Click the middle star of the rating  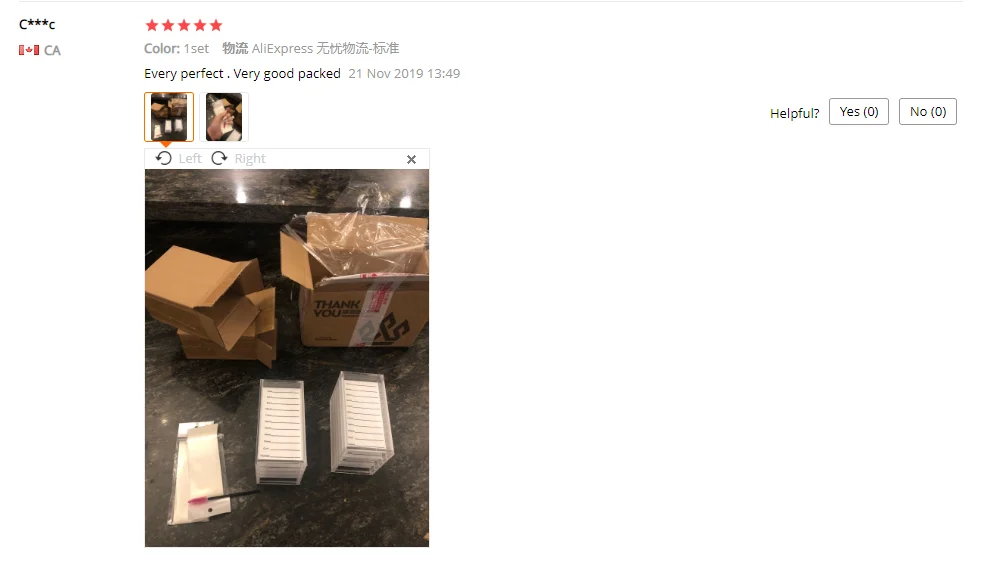click(184, 25)
